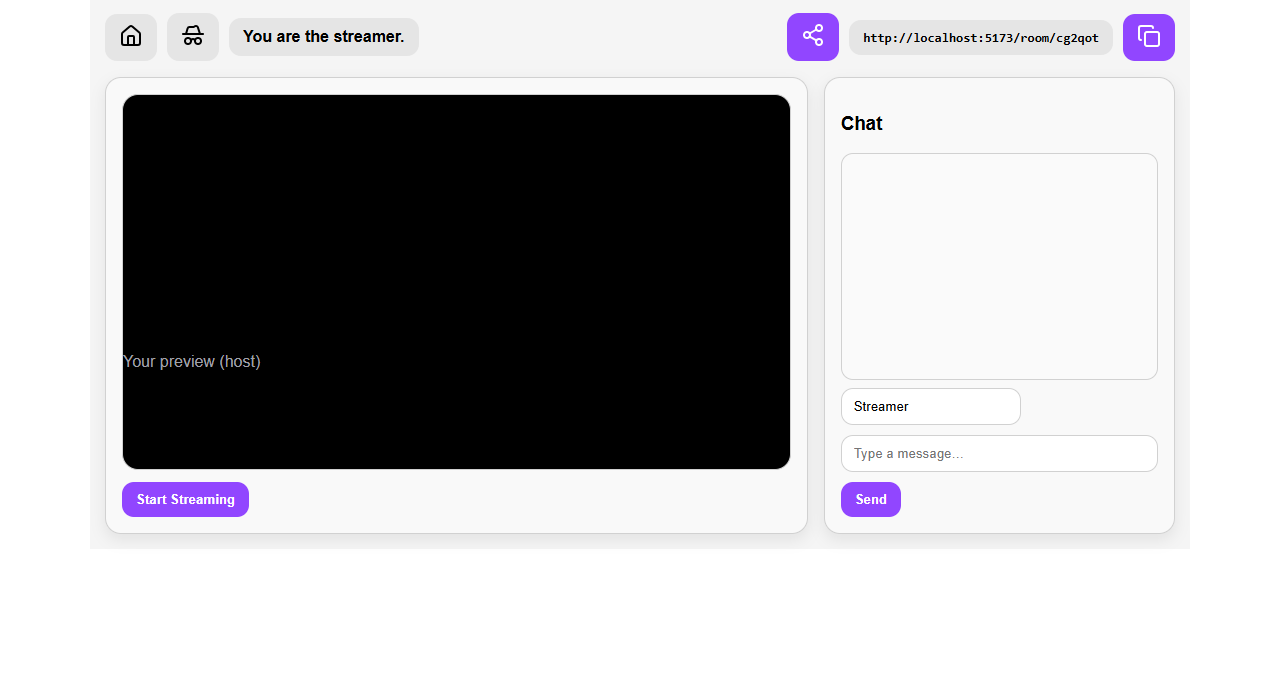This screenshot has height=692, width=1262.
Task: Click the empty chat messages panel
Action: click(x=999, y=266)
